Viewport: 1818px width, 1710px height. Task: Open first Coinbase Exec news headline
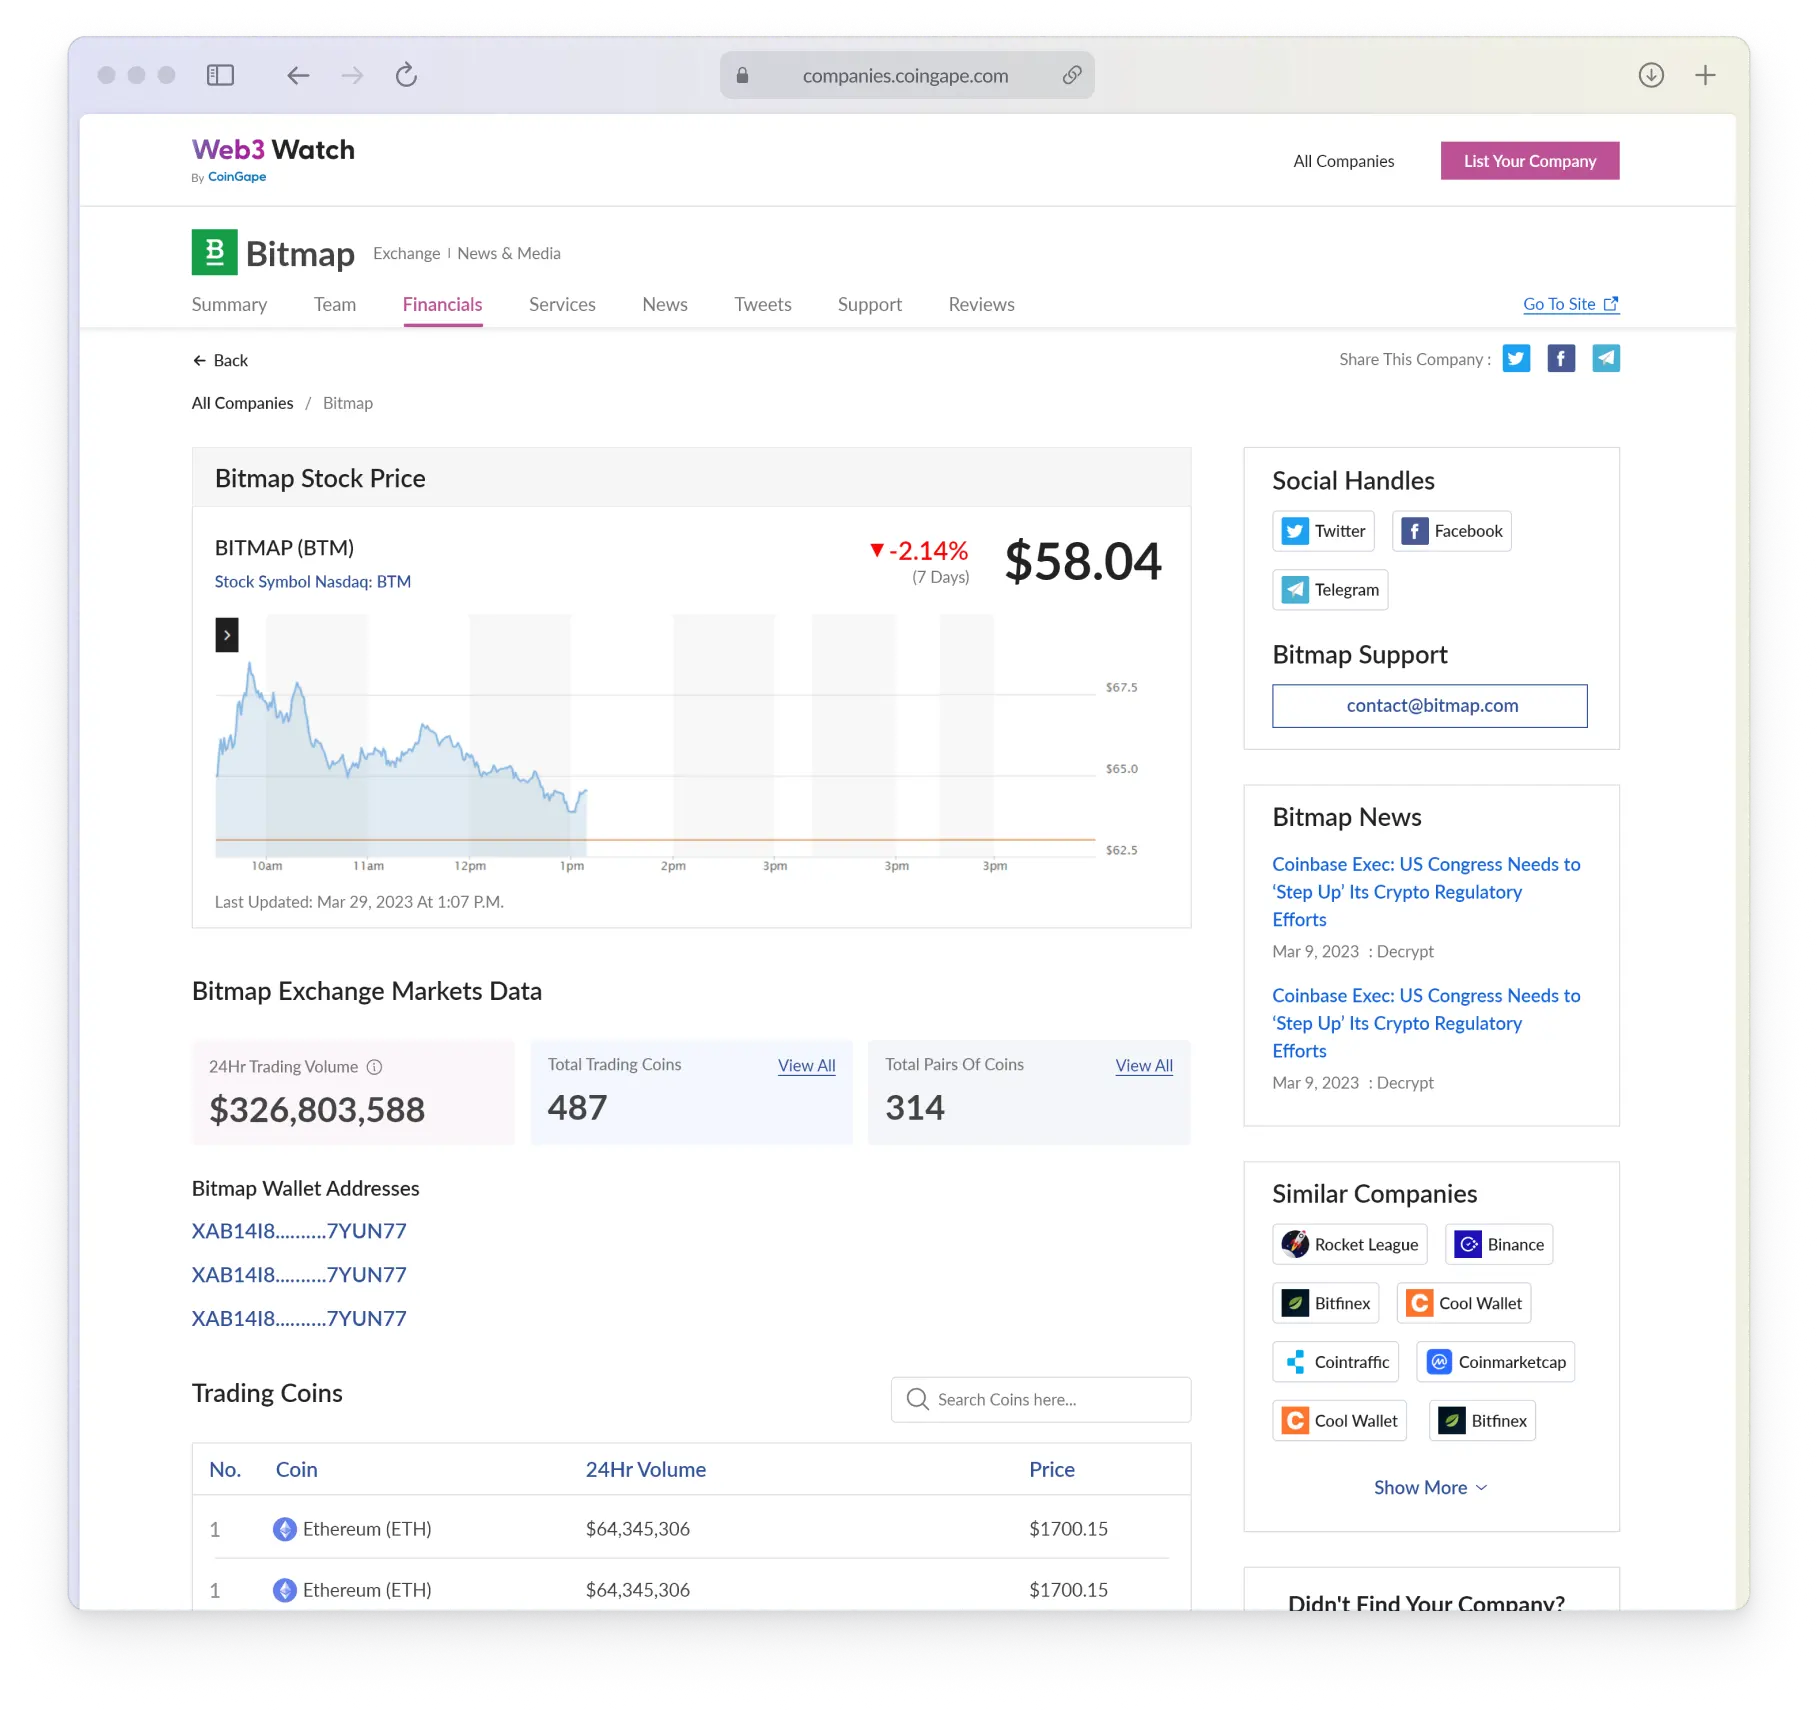(x=1426, y=892)
